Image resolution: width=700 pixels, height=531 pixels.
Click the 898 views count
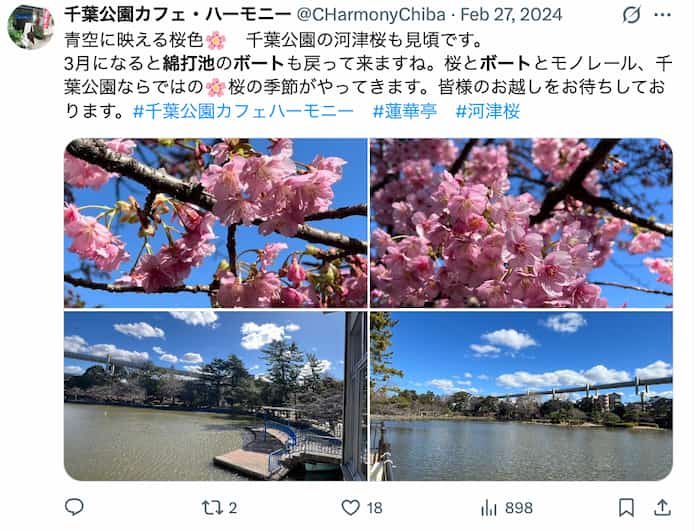click(519, 508)
